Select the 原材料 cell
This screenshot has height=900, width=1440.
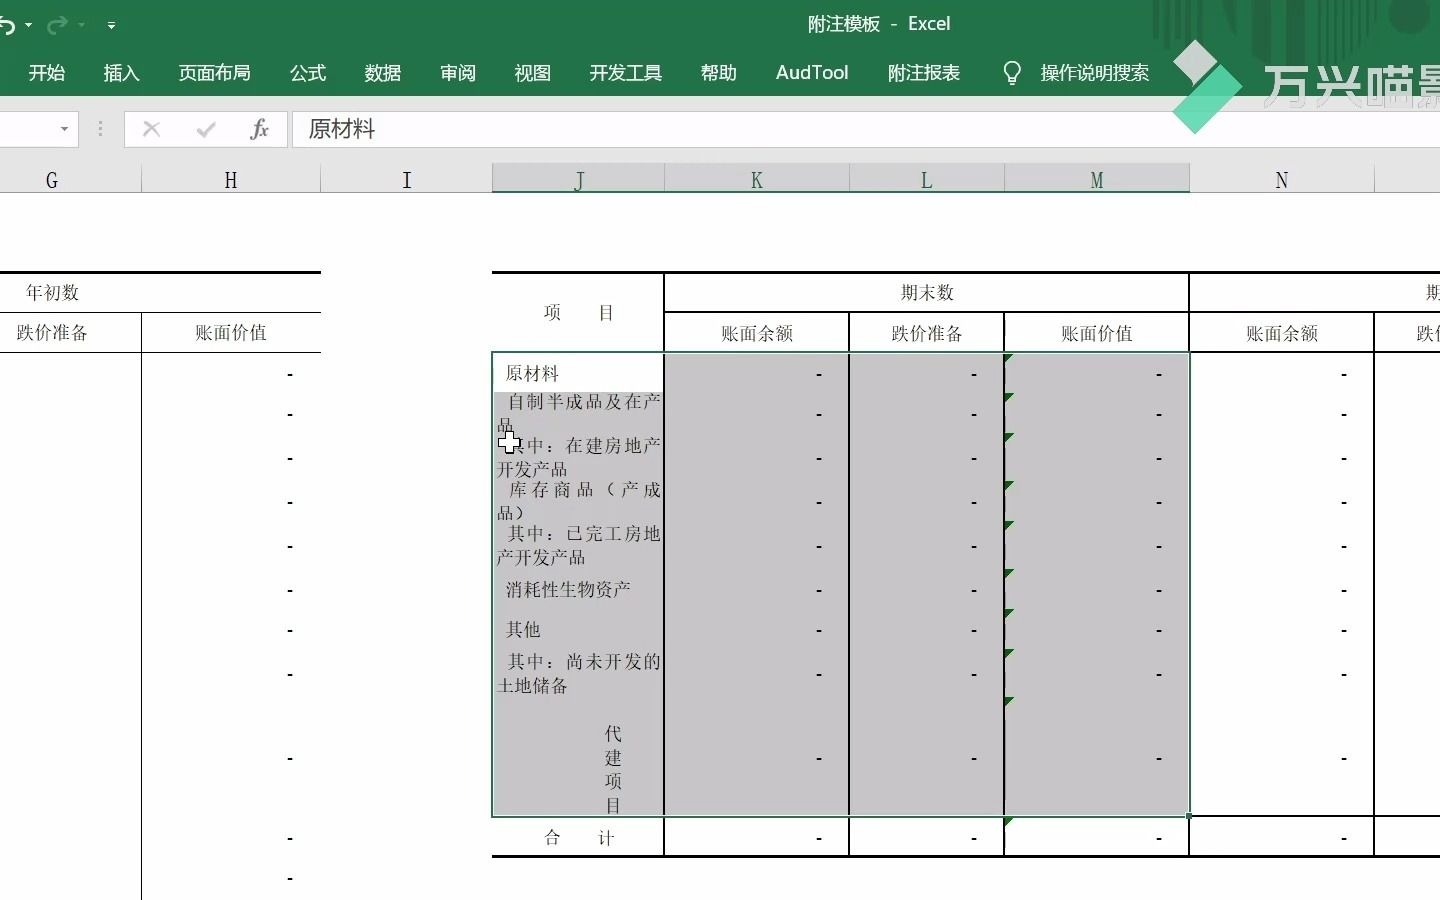(x=578, y=373)
